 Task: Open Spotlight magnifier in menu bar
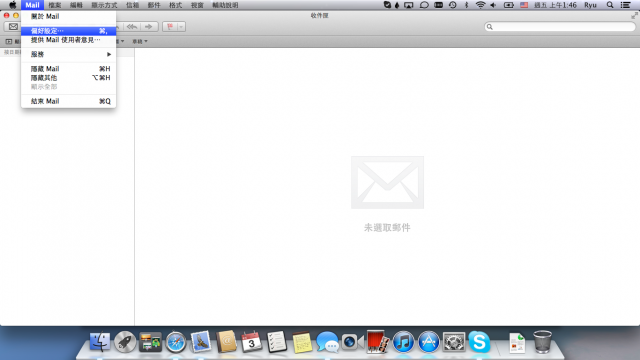610,5
